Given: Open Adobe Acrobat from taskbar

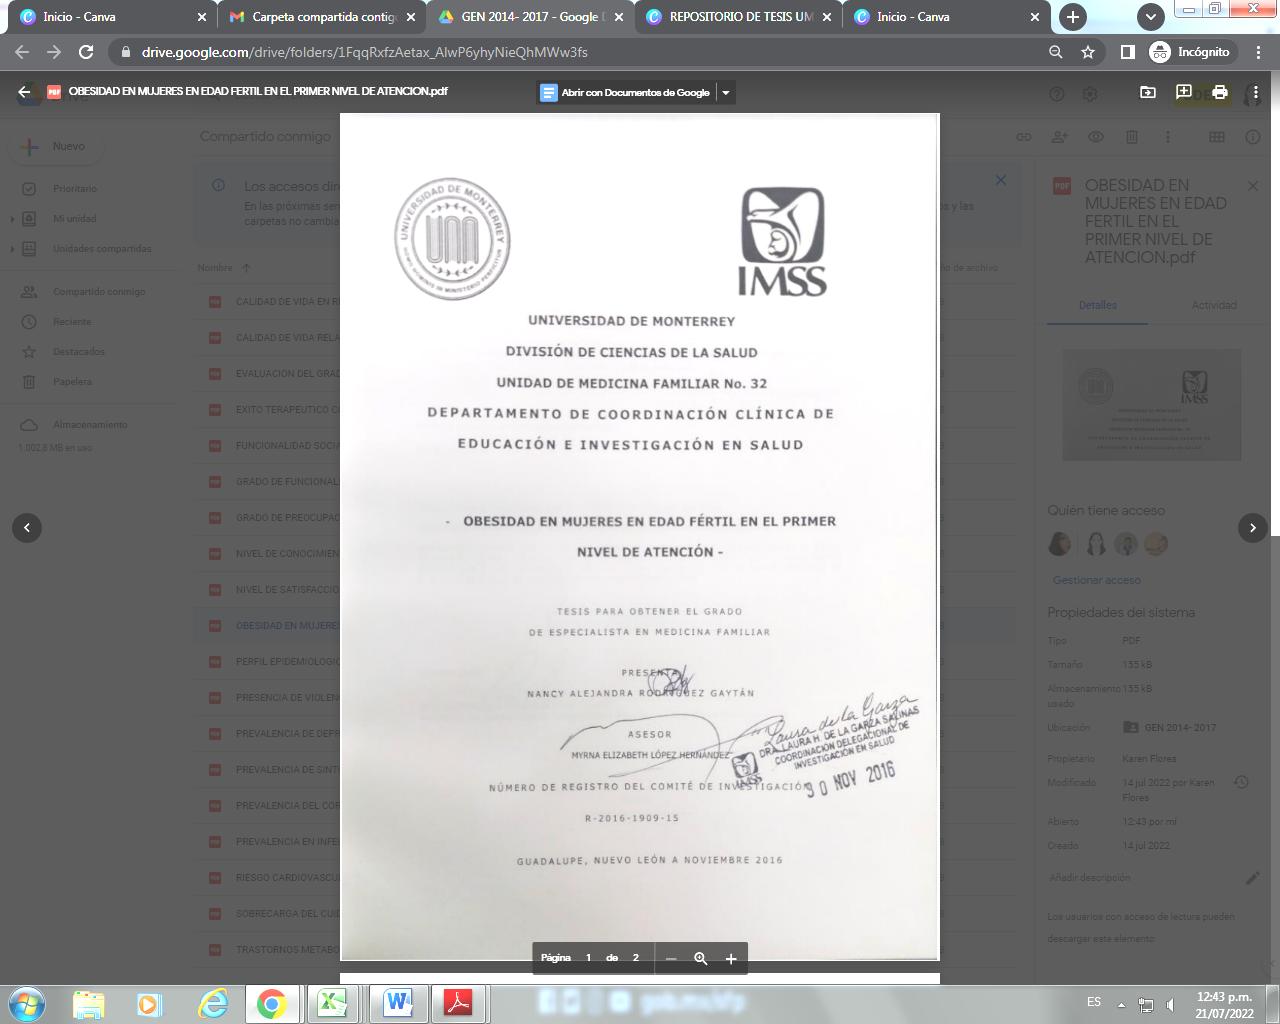Looking at the screenshot, I should tap(458, 1003).
